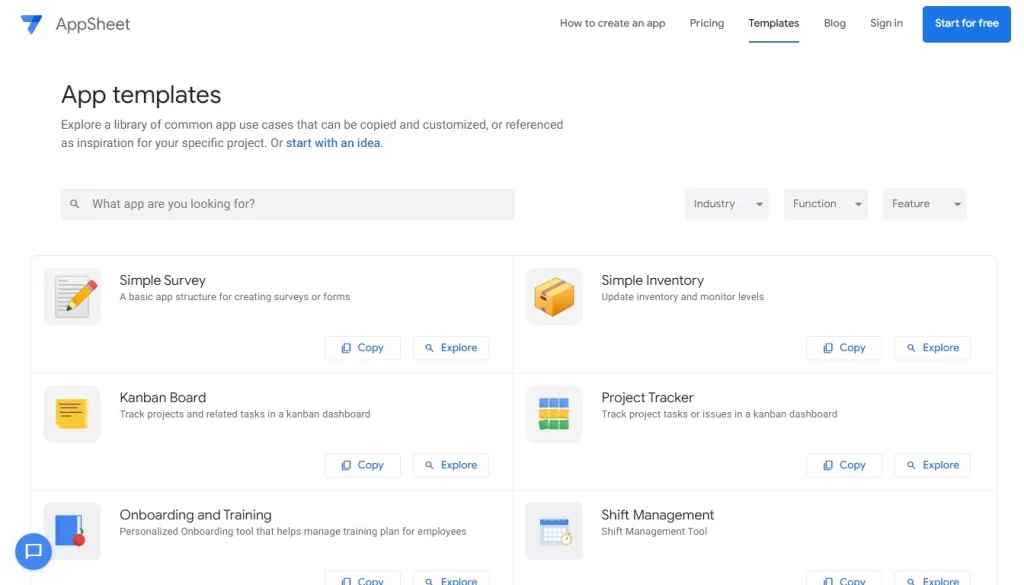
Task: Select the Templates nav tab
Action: click(x=774, y=24)
